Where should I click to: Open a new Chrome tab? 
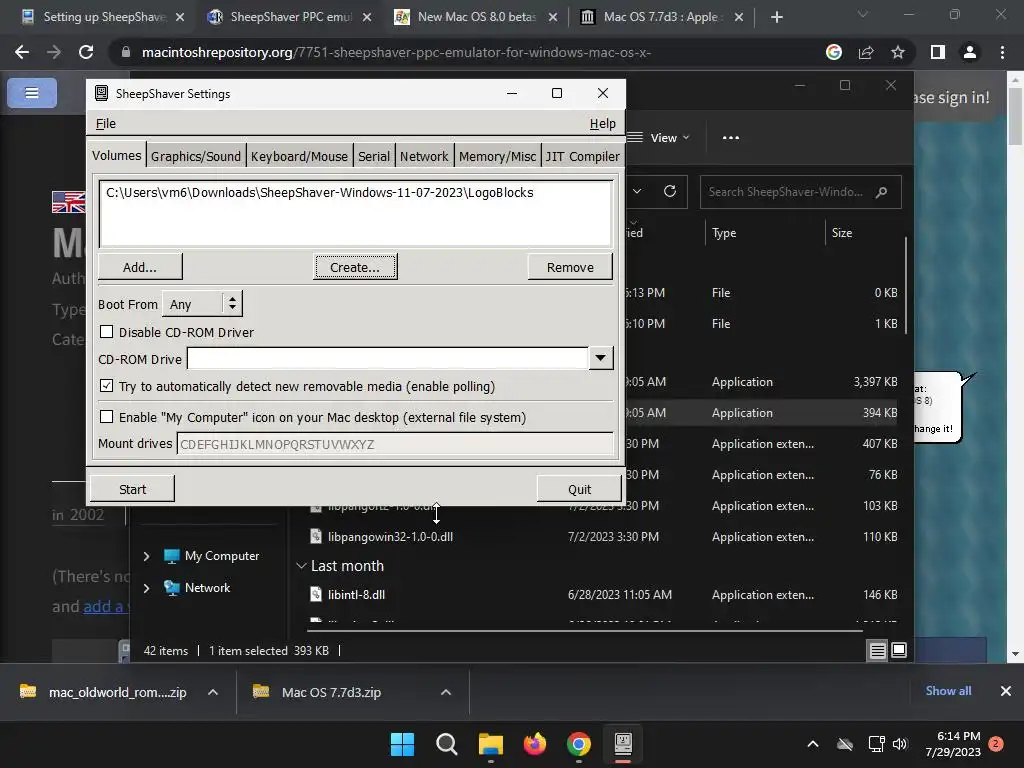tap(776, 17)
